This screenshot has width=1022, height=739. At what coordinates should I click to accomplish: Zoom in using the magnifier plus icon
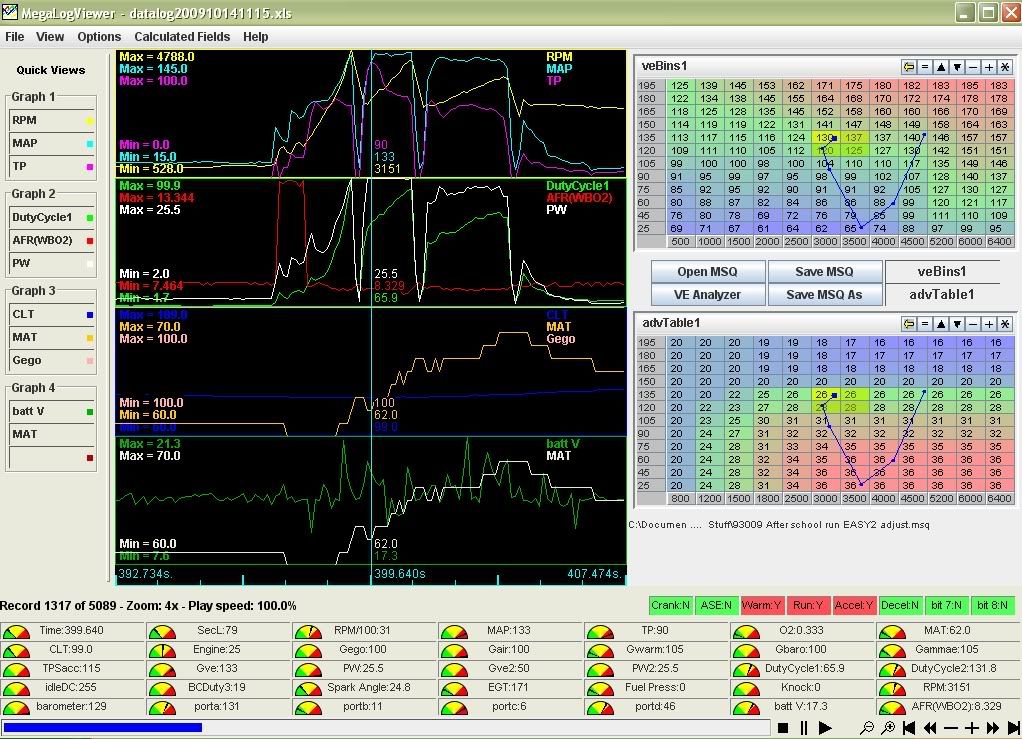point(888,728)
